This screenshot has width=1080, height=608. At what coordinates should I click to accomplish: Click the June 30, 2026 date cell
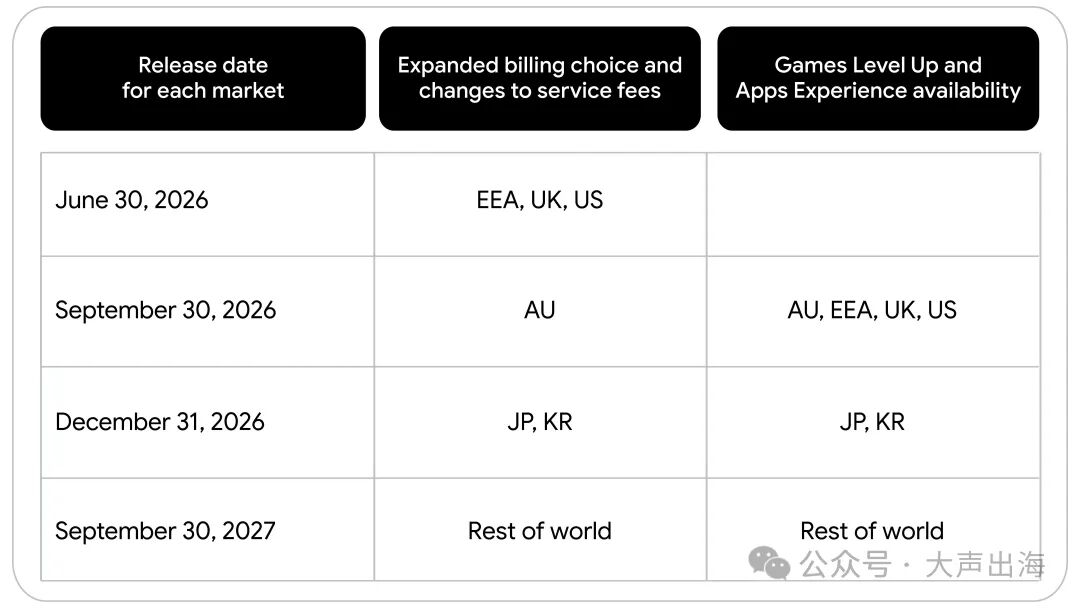pyautogui.click(x=207, y=205)
